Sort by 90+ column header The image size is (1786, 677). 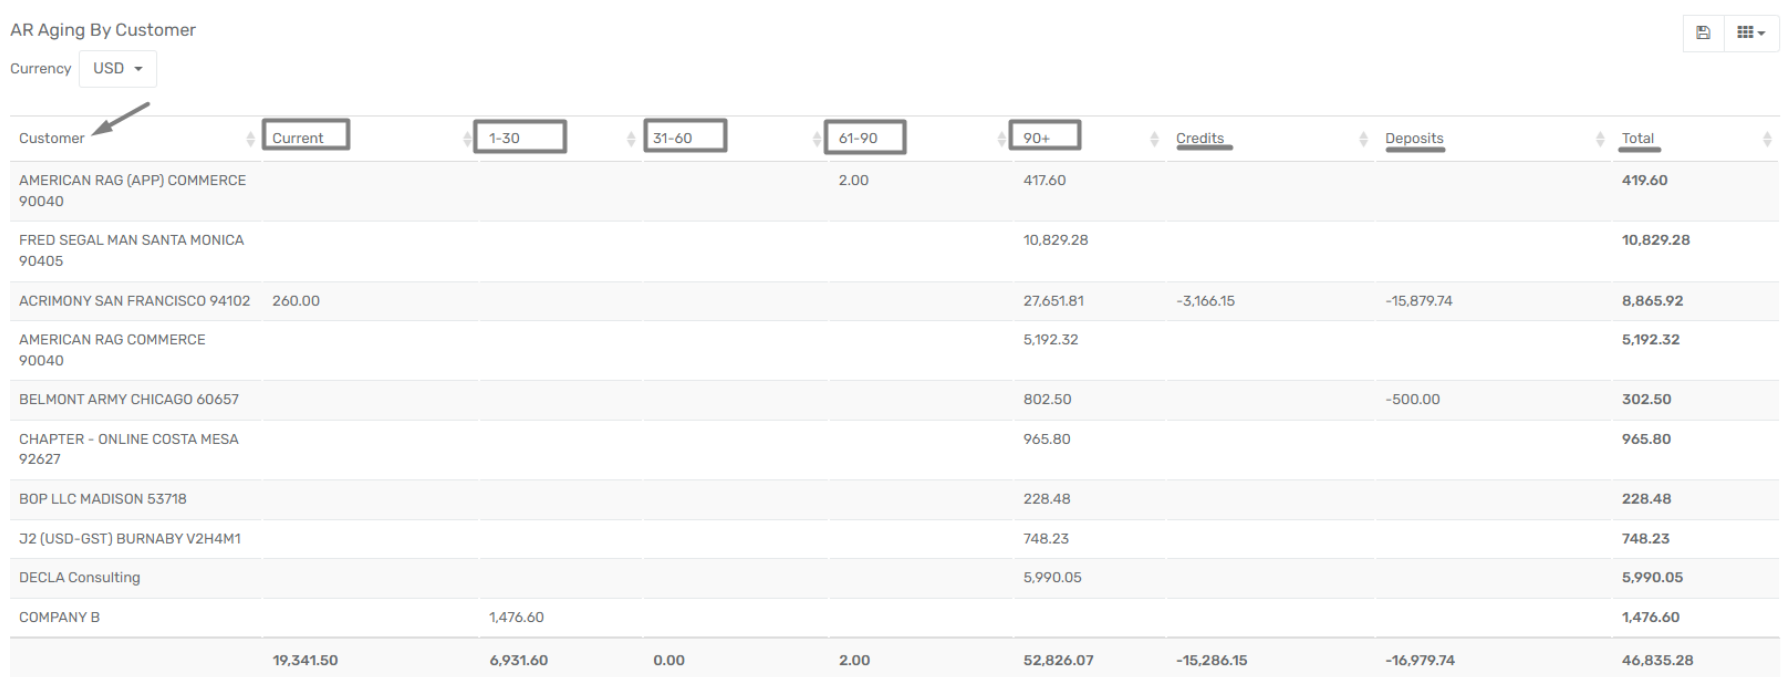tap(1036, 139)
